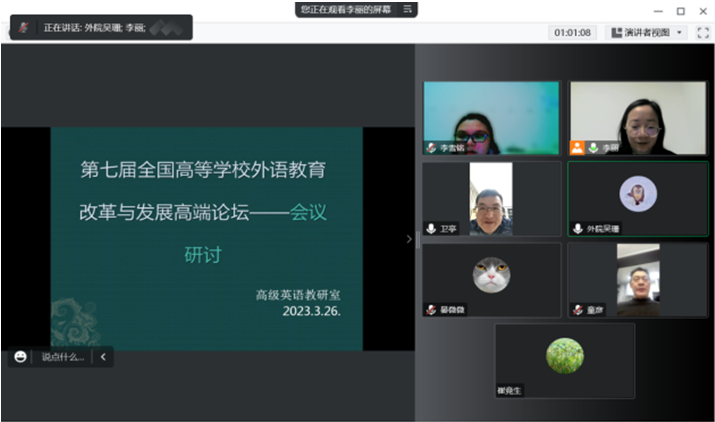
Task: Select 李雪铭's video thumbnail
Action: click(490, 118)
